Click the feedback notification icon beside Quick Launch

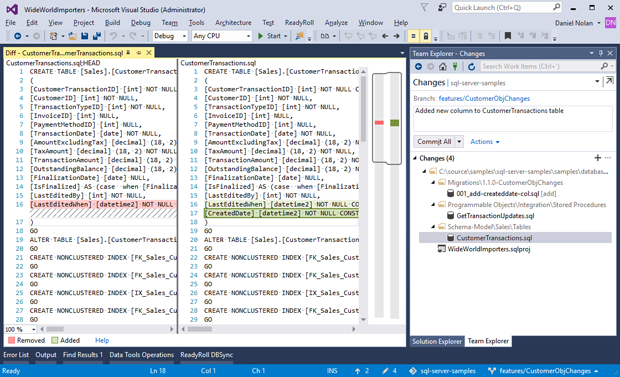[x=442, y=8]
